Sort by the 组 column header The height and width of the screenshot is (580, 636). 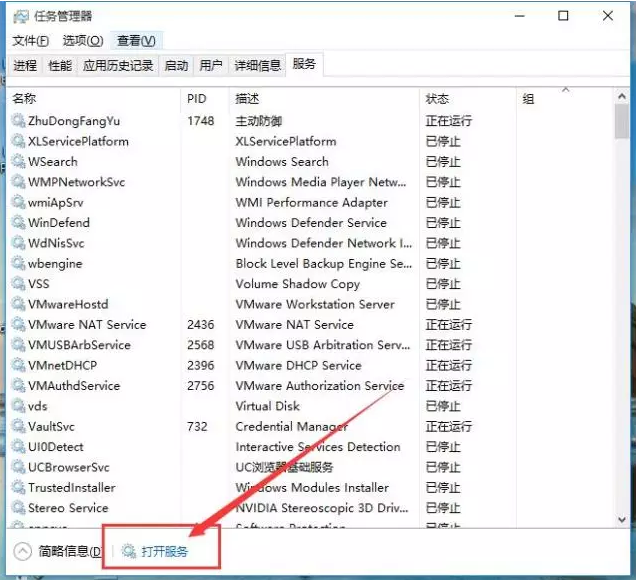click(x=528, y=99)
